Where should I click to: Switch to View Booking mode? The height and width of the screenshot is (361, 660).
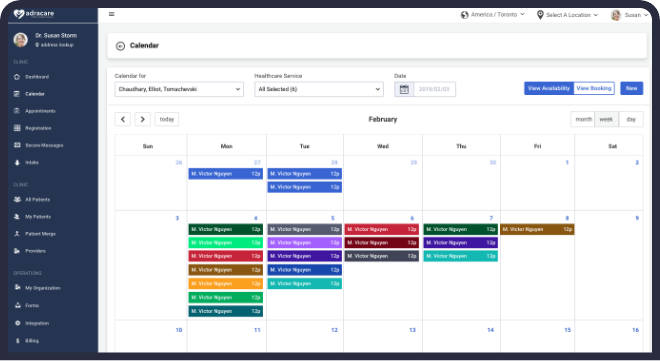(594, 88)
